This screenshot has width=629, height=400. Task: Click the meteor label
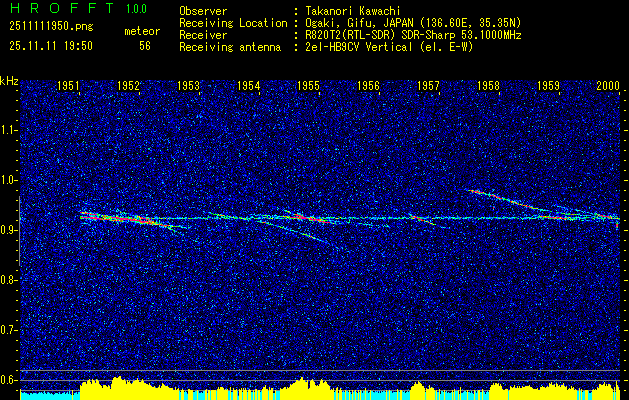click(x=142, y=31)
